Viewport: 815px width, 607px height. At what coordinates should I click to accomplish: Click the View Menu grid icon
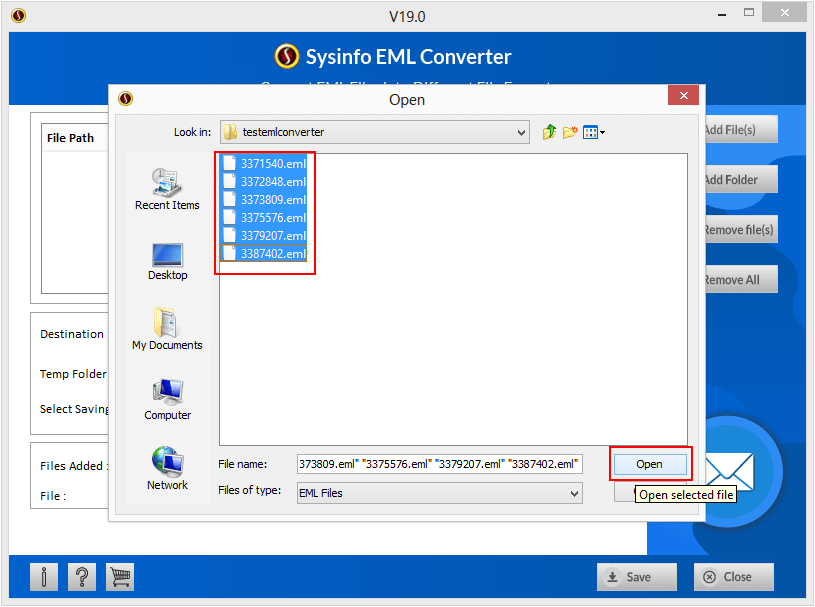(590, 131)
